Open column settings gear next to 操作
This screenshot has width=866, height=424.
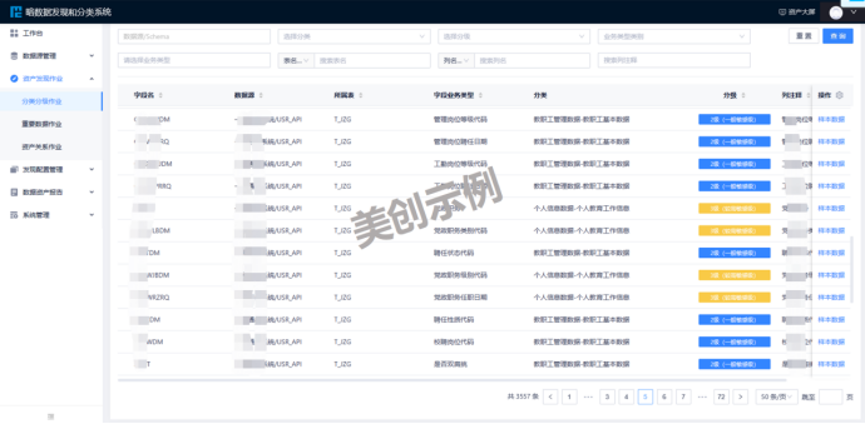point(839,96)
